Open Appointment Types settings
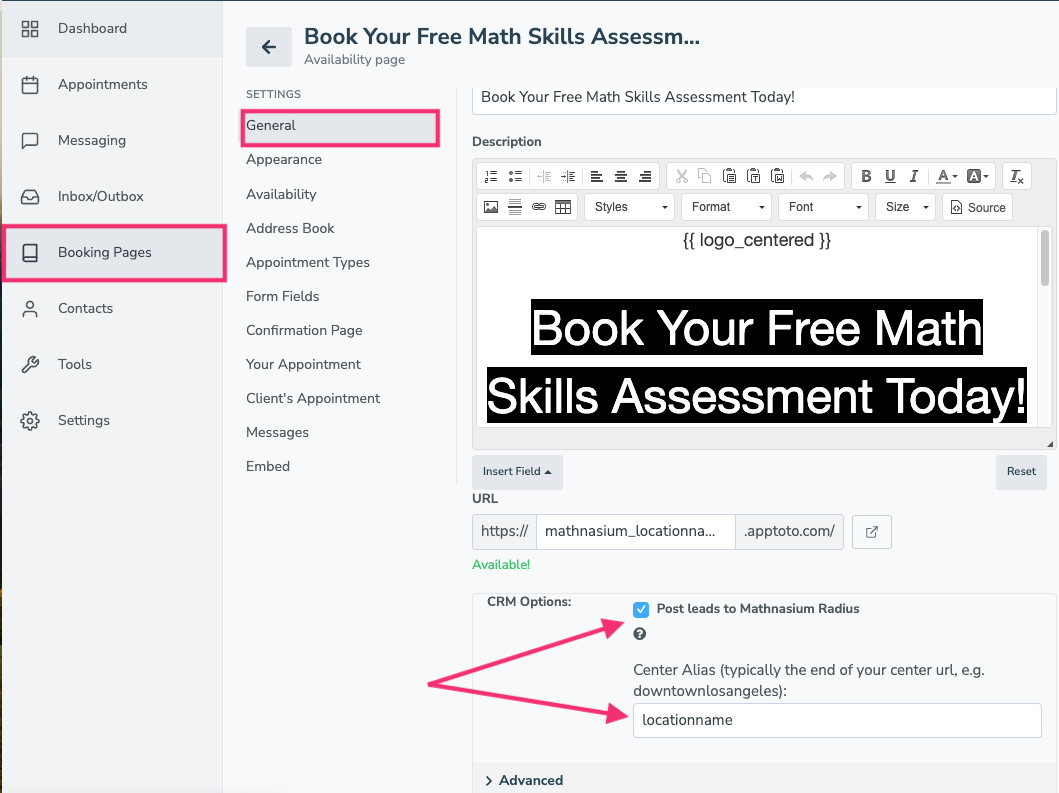The image size is (1059, 793). click(307, 262)
